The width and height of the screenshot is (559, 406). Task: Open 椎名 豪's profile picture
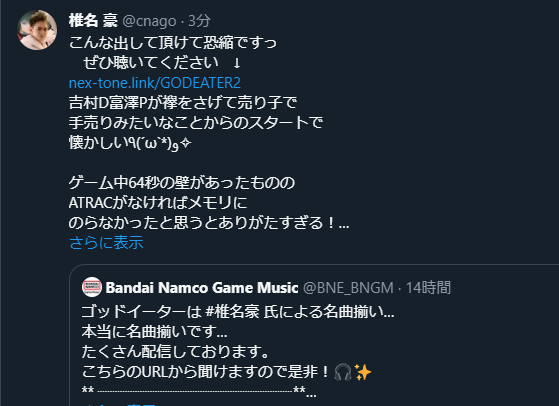coord(37,30)
